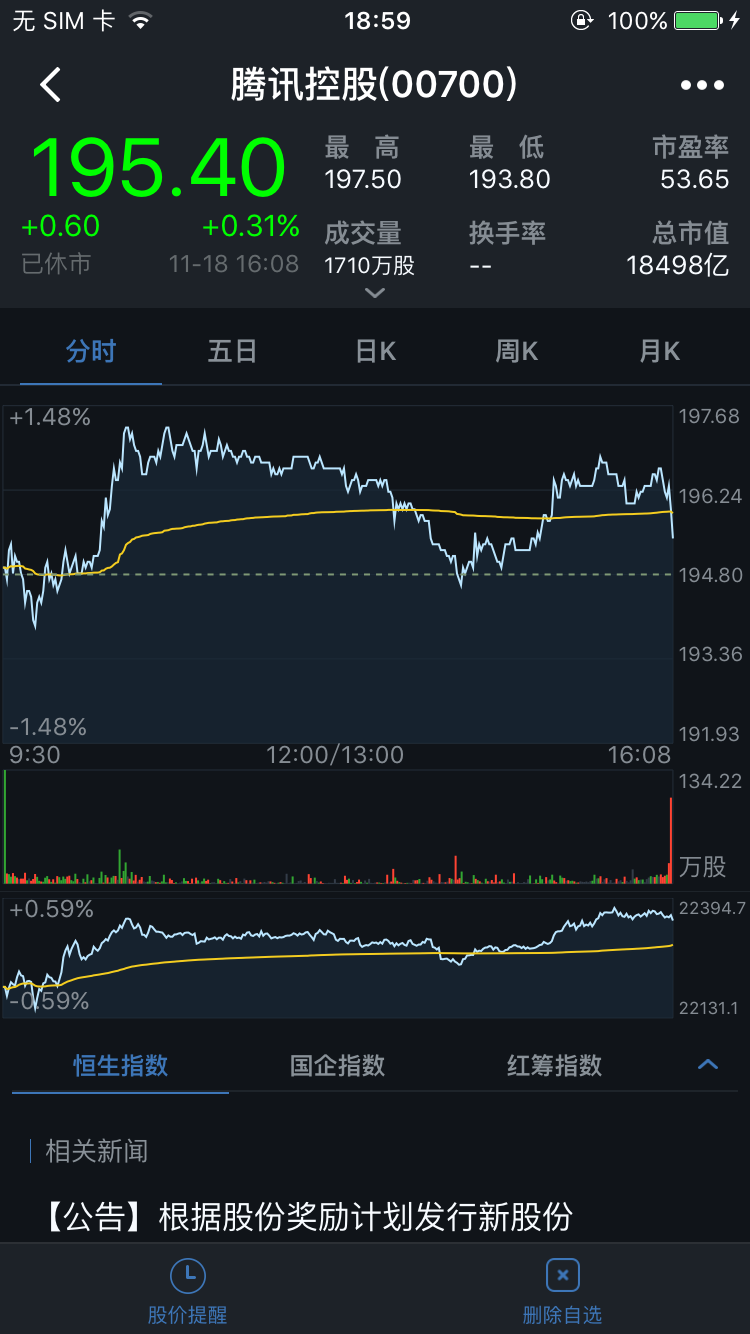Tap the 市盈率 53.65 value
Screen dimensions: 750x1334
pos(695,179)
